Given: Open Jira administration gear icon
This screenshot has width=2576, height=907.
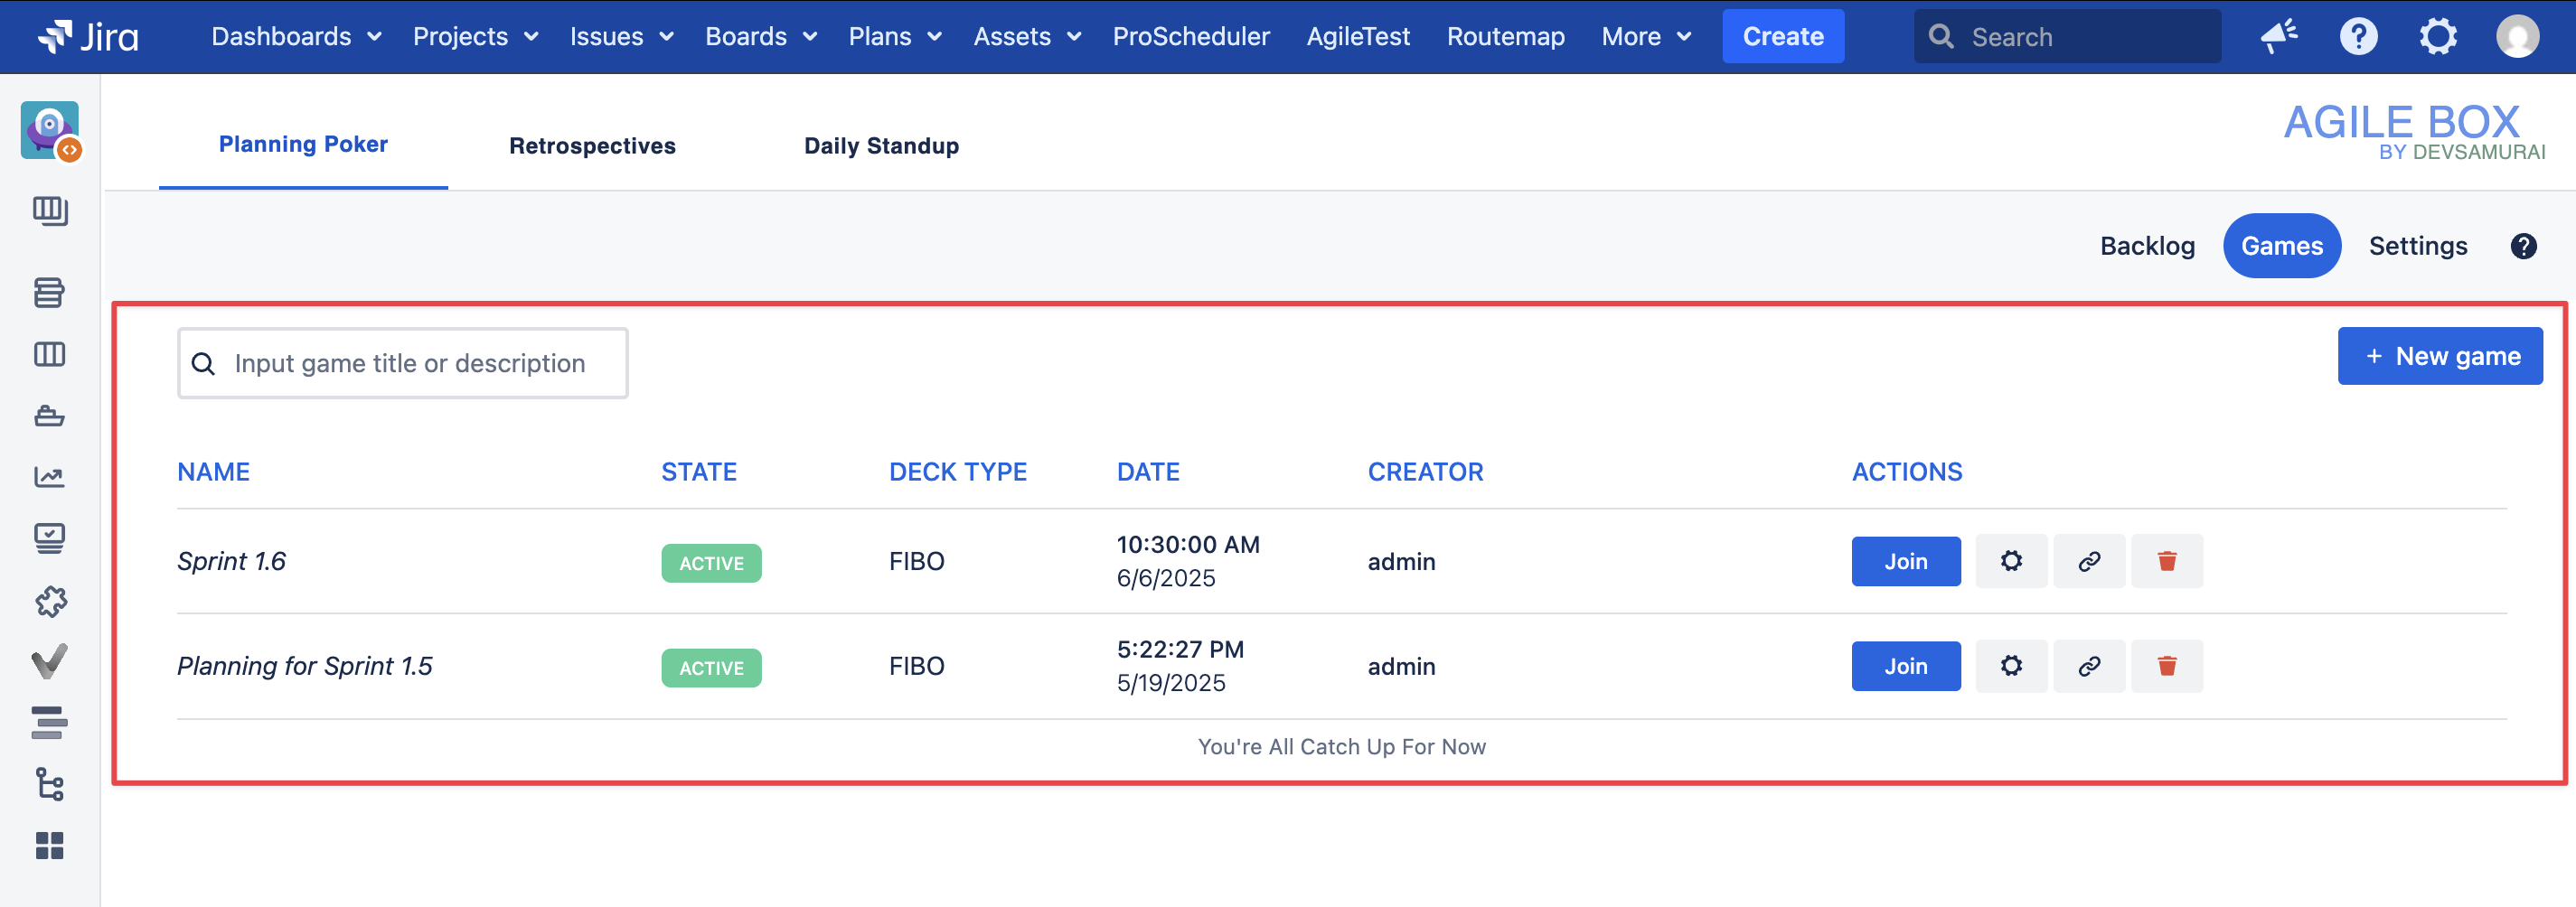Looking at the screenshot, I should (2437, 37).
